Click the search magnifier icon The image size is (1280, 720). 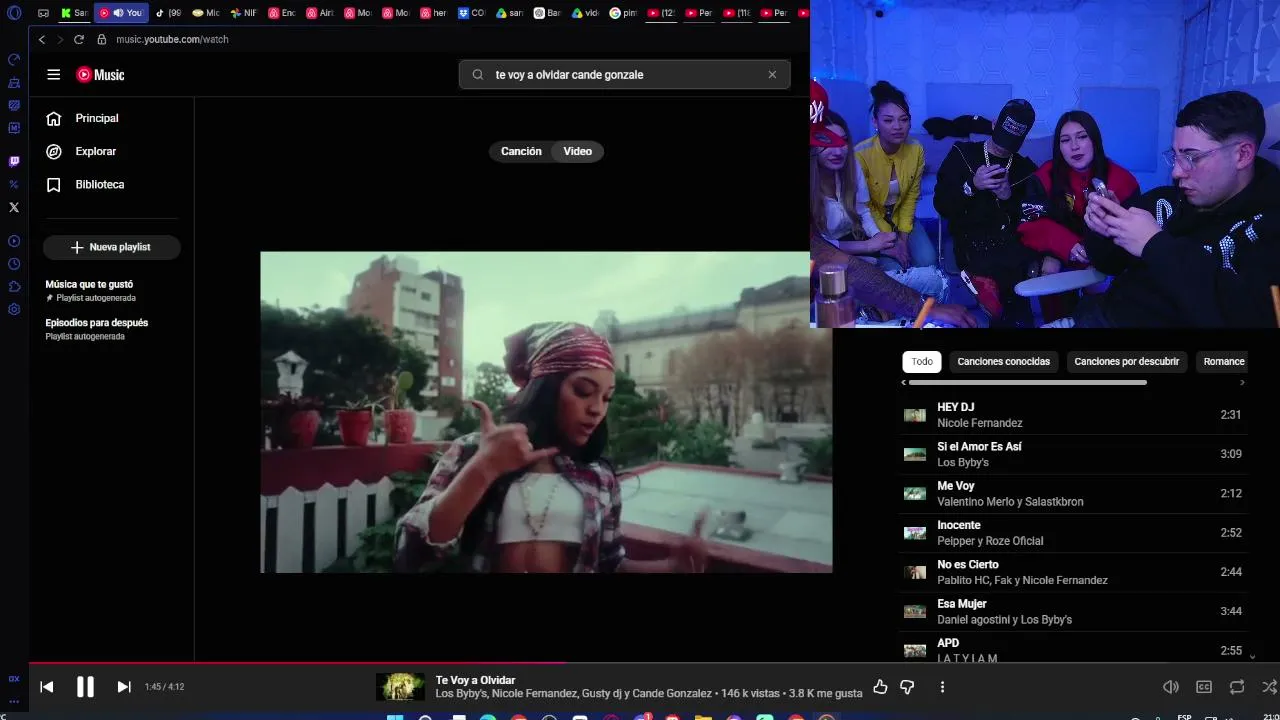coord(477,75)
